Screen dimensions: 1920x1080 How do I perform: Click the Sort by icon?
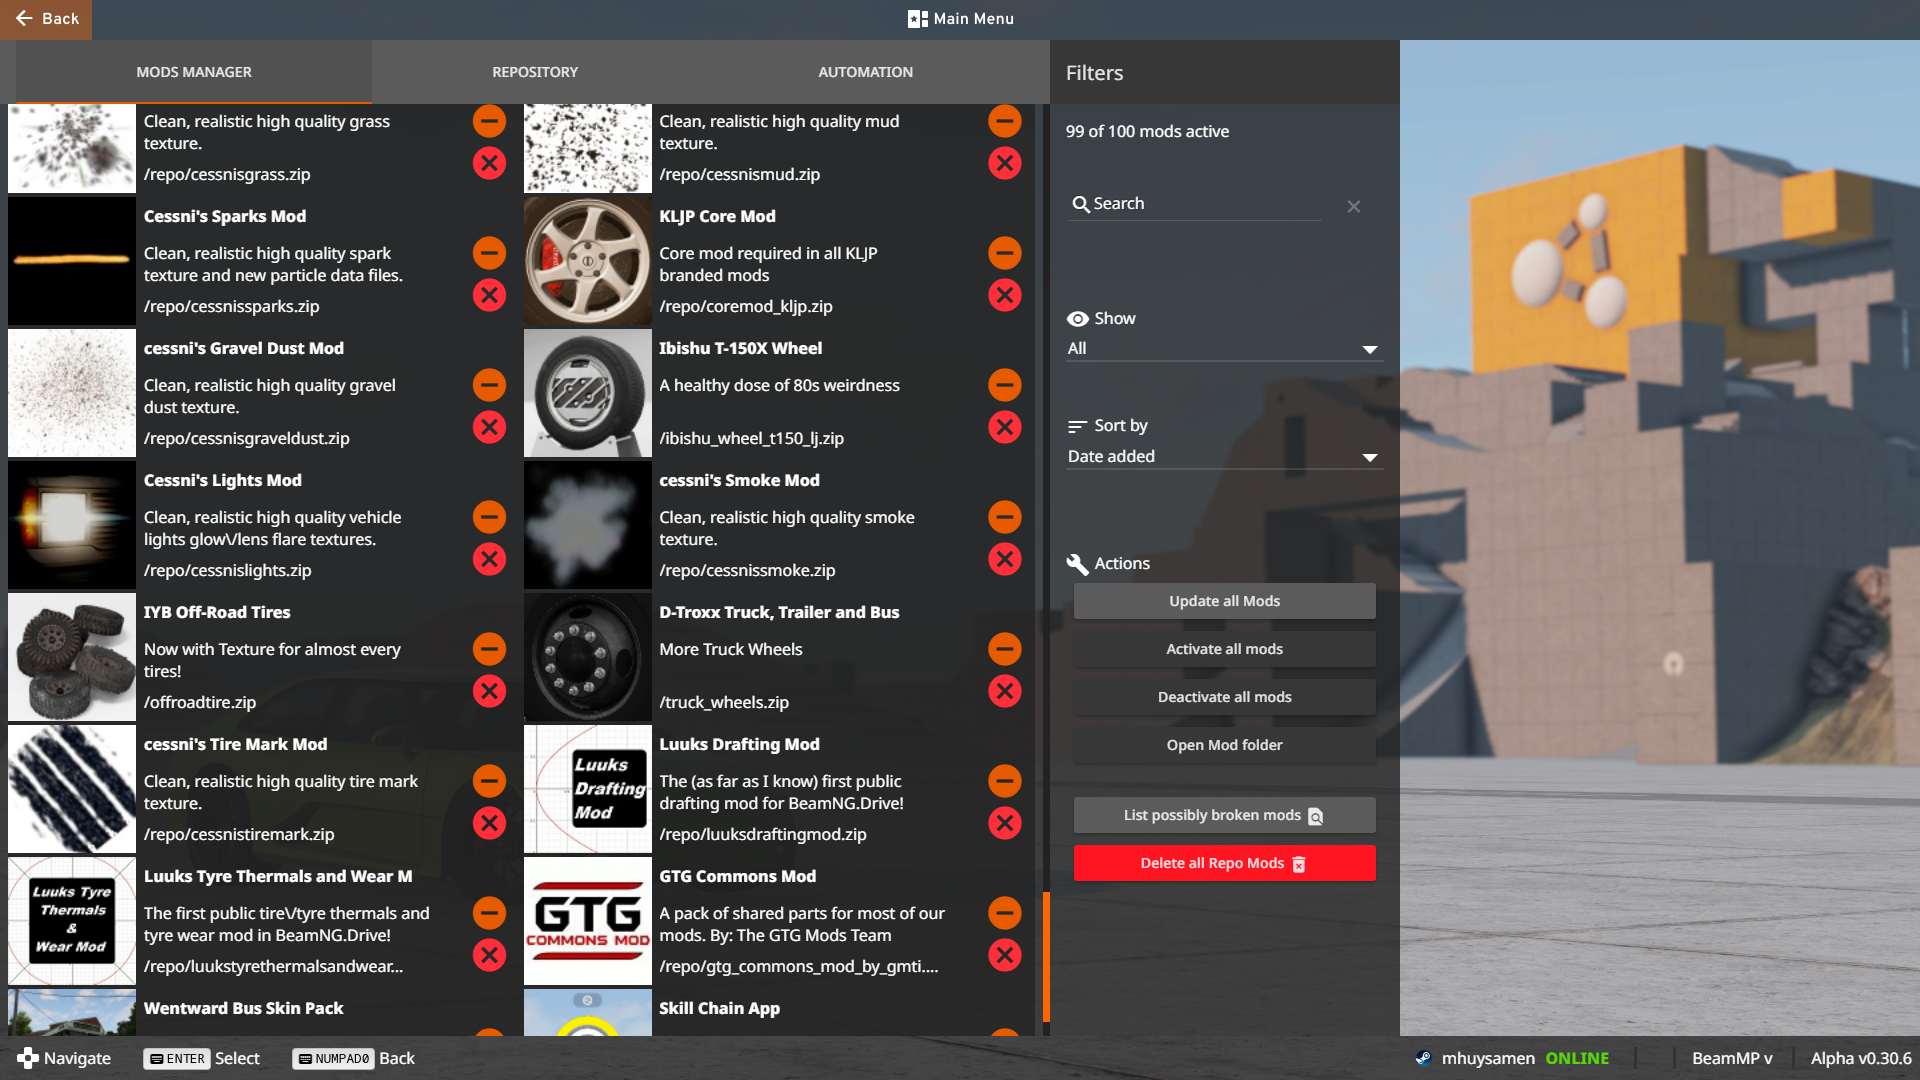1077,426
